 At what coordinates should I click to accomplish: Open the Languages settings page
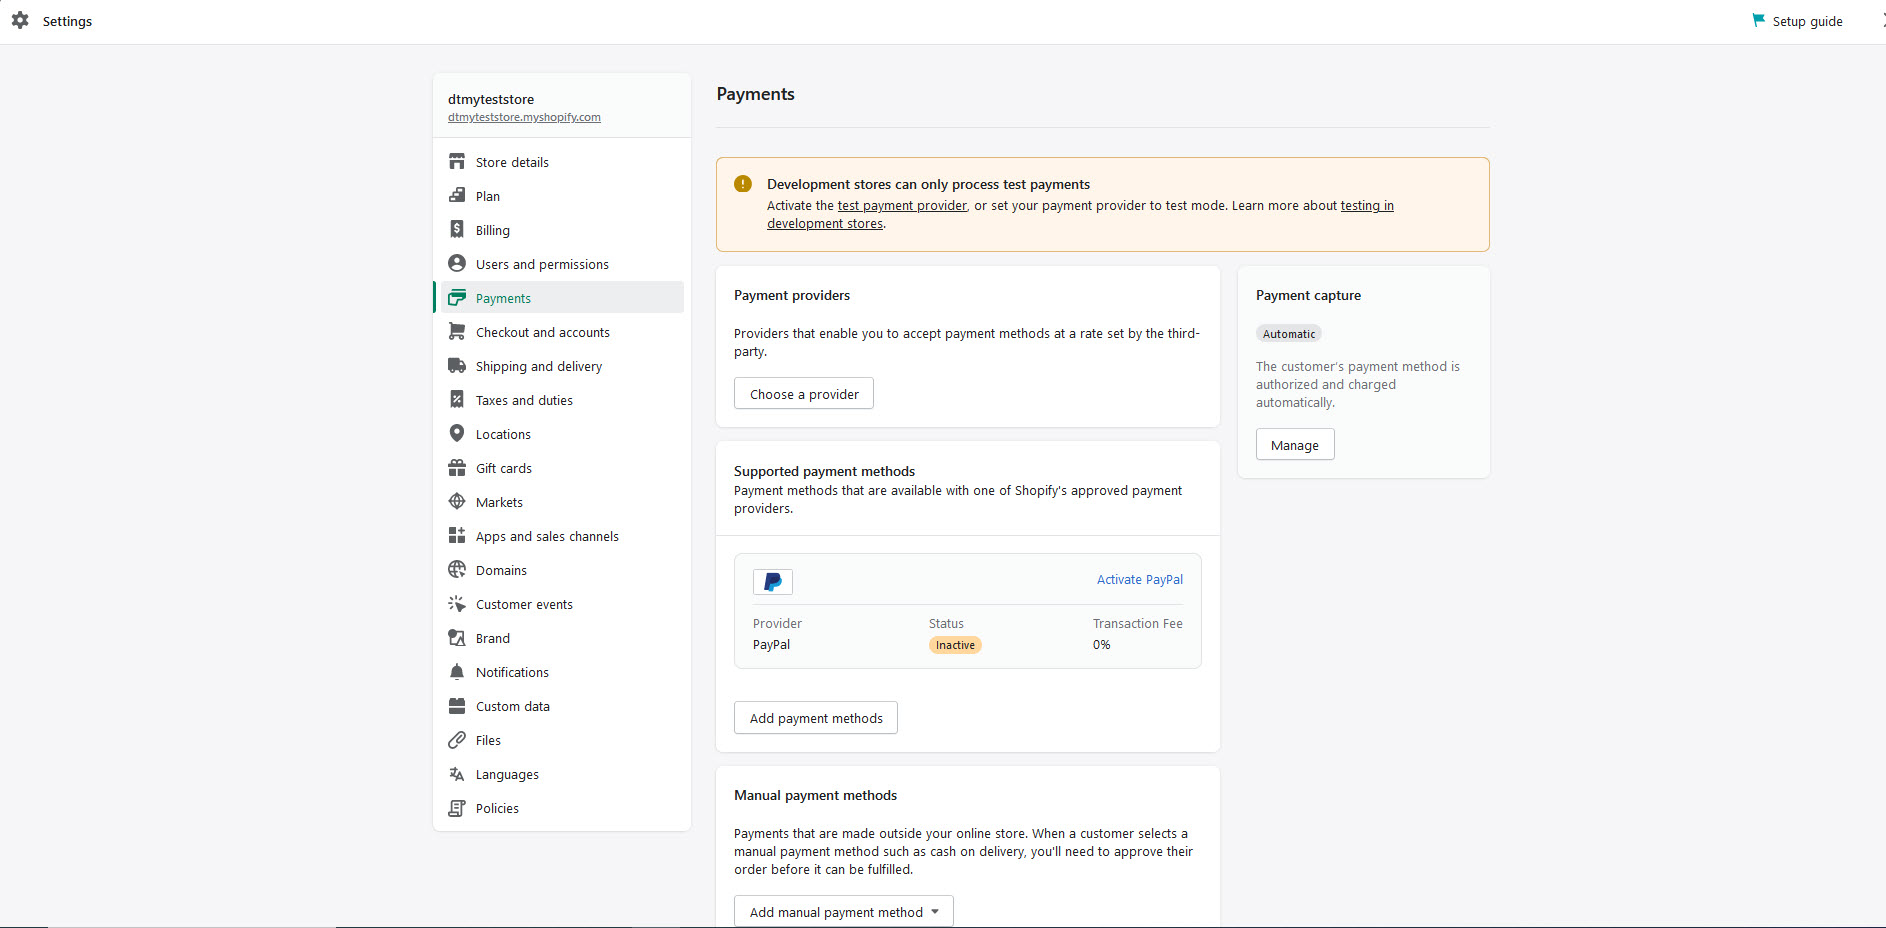(x=507, y=775)
